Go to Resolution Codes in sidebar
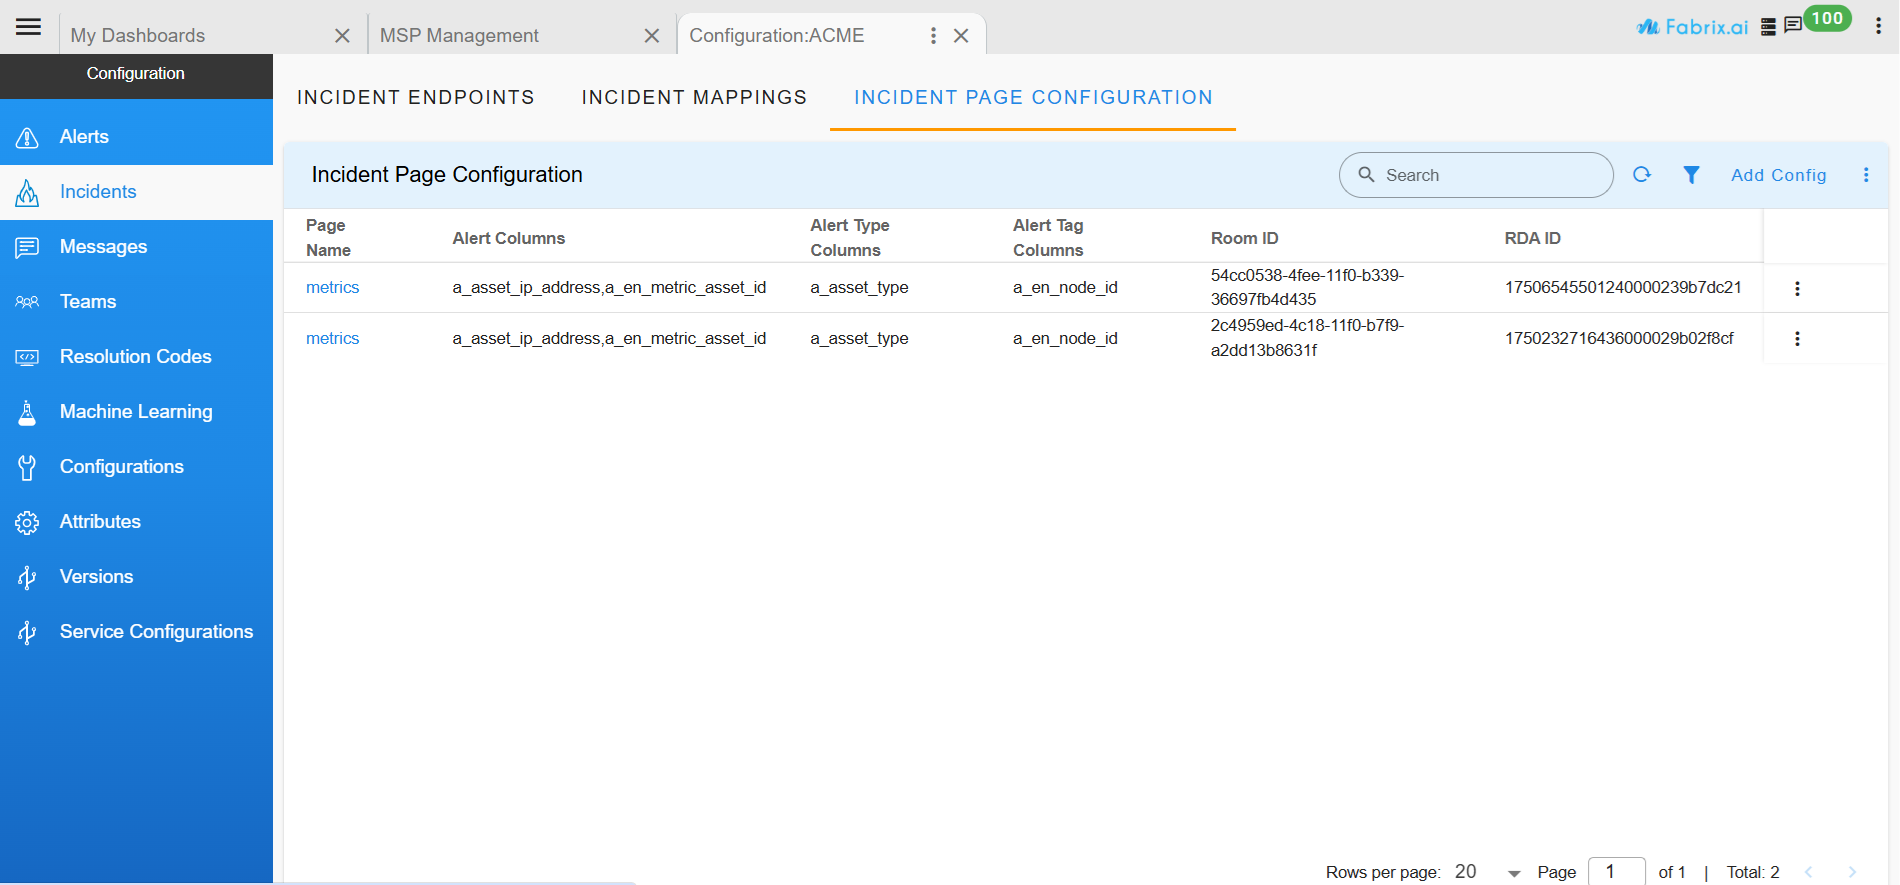 (x=135, y=357)
